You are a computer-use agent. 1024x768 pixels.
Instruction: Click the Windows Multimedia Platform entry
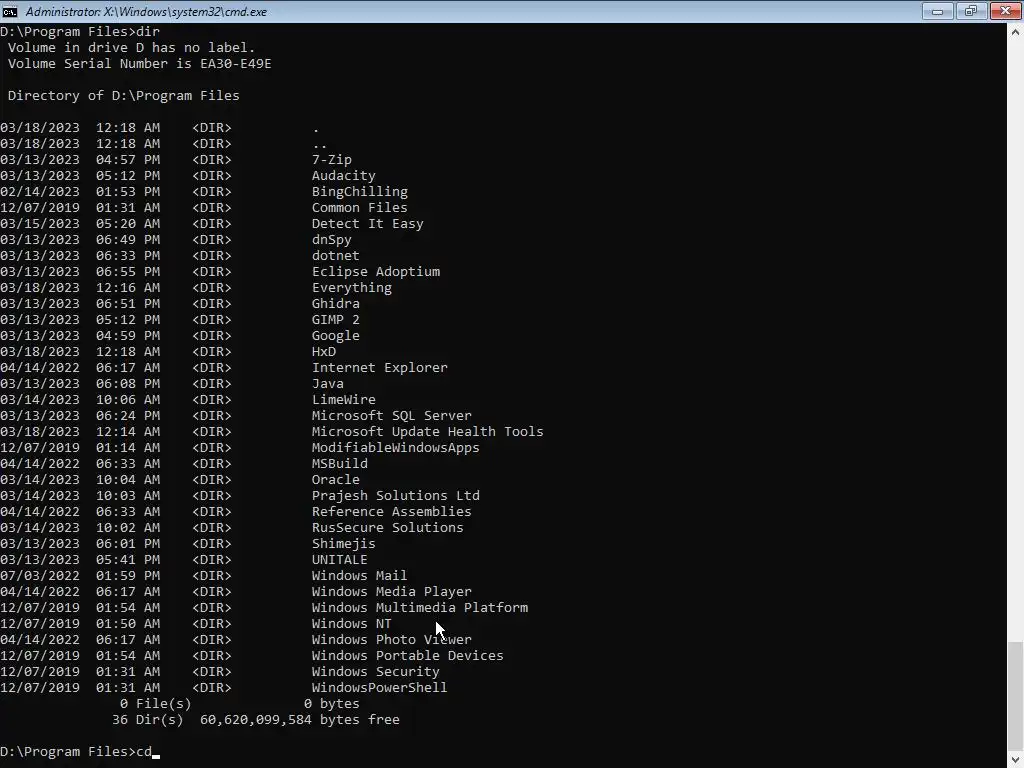(x=420, y=607)
